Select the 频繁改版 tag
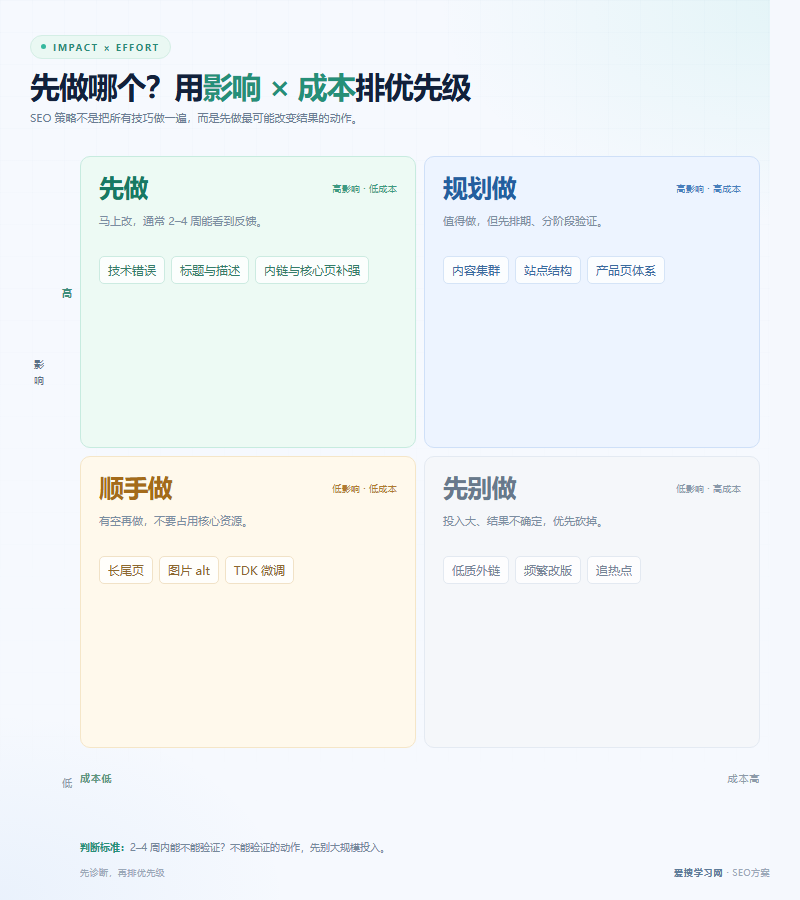Image resolution: width=800 pixels, height=900 pixels. [x=548, y=570]
